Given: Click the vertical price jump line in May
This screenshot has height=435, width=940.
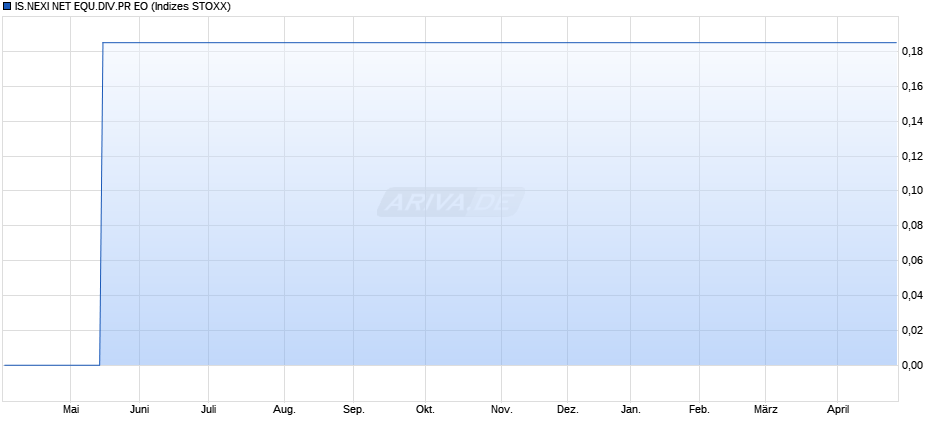Looking at the screenshot, I should pyautogui.click(x=102, y=200).
